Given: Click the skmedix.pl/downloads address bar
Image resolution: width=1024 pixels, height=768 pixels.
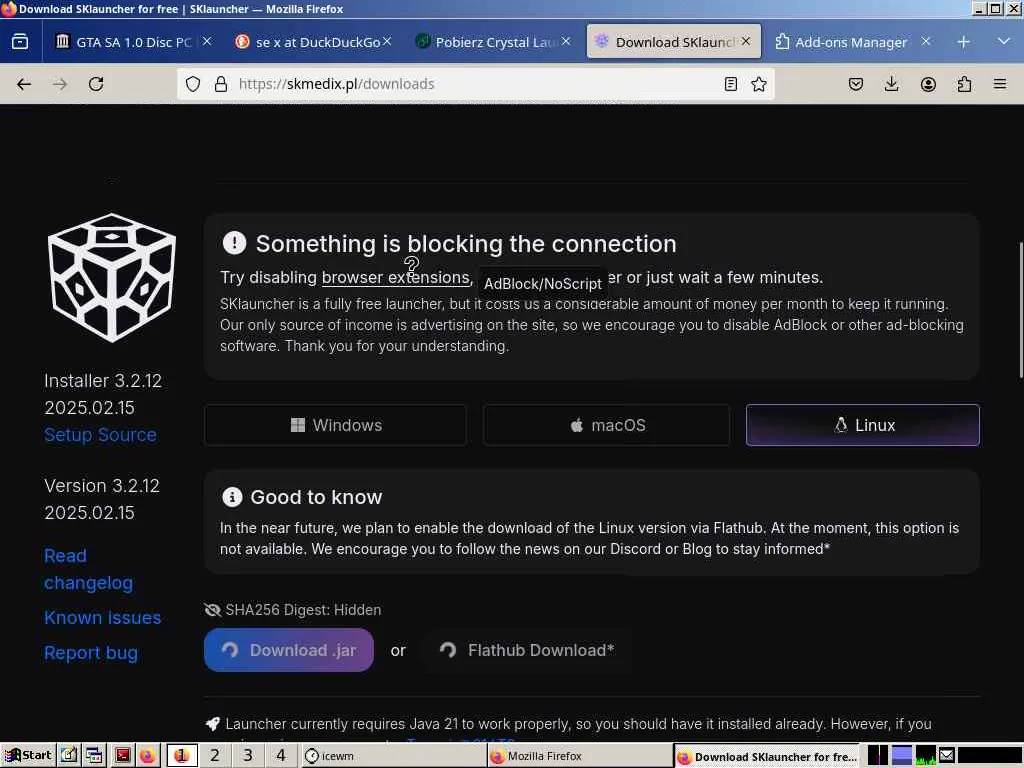Looking at the screenshot, I should coord(475,84).
